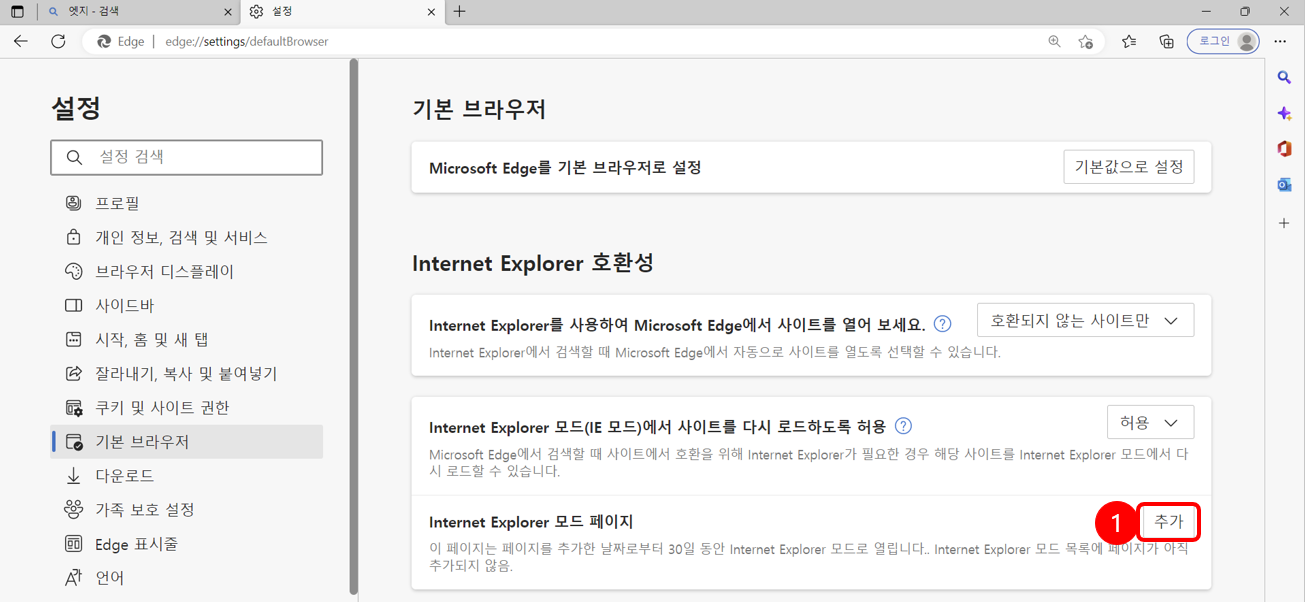Open the Settings and more ellipsis menu
This screenshot has height=602, width=1305.
click(x=1281, y=41)
